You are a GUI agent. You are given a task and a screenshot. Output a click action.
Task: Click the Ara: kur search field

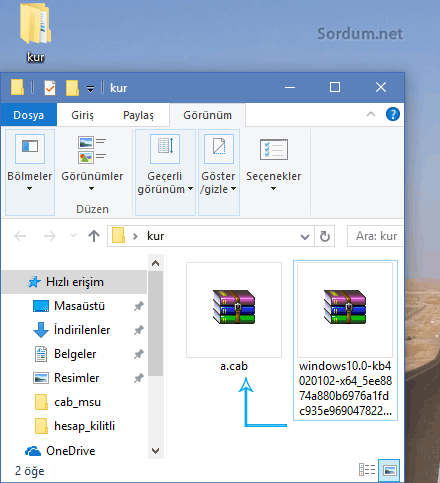click(x=376, y=236)
